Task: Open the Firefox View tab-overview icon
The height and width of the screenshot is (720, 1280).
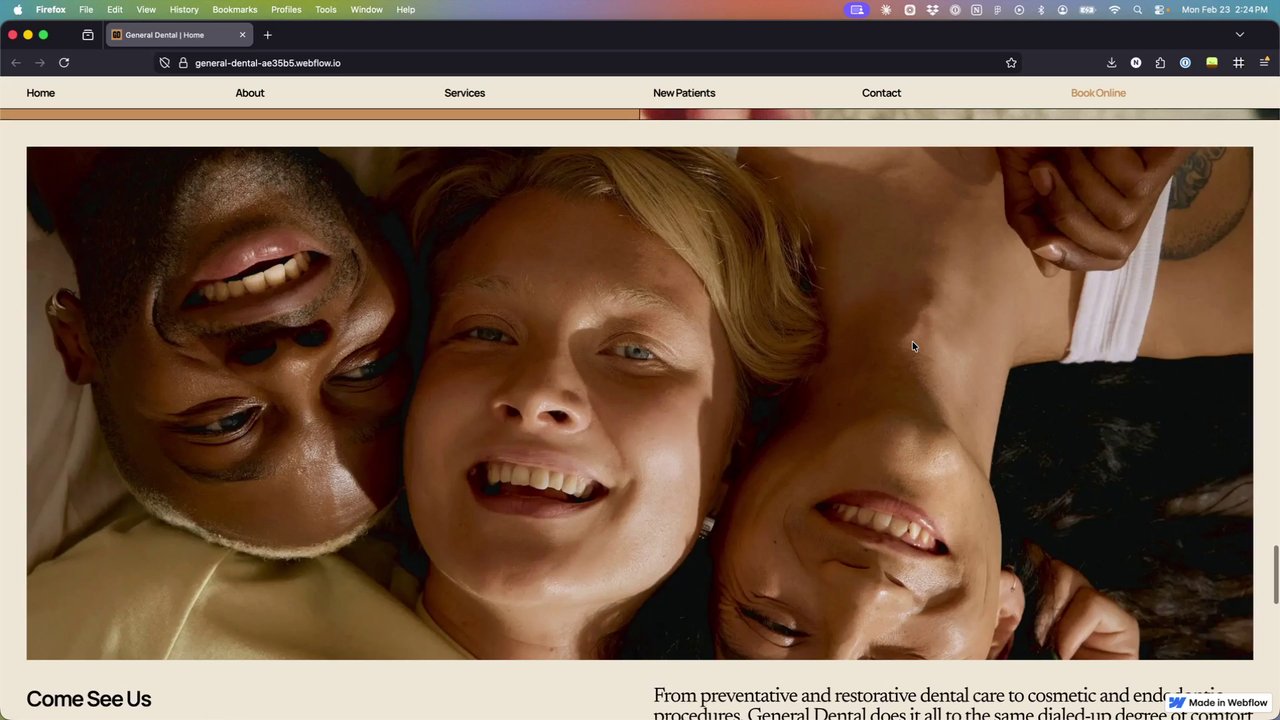Action: (x=88, y=35)
